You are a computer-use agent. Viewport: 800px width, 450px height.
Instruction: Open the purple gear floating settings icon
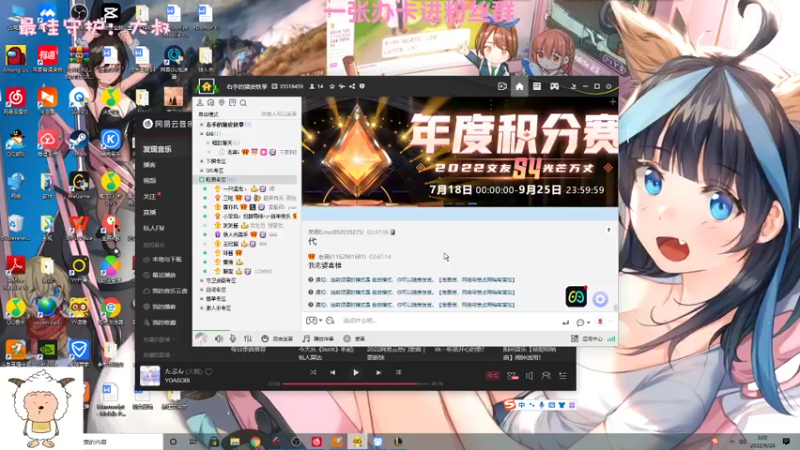pyautogui.click(x=600, y=299)
